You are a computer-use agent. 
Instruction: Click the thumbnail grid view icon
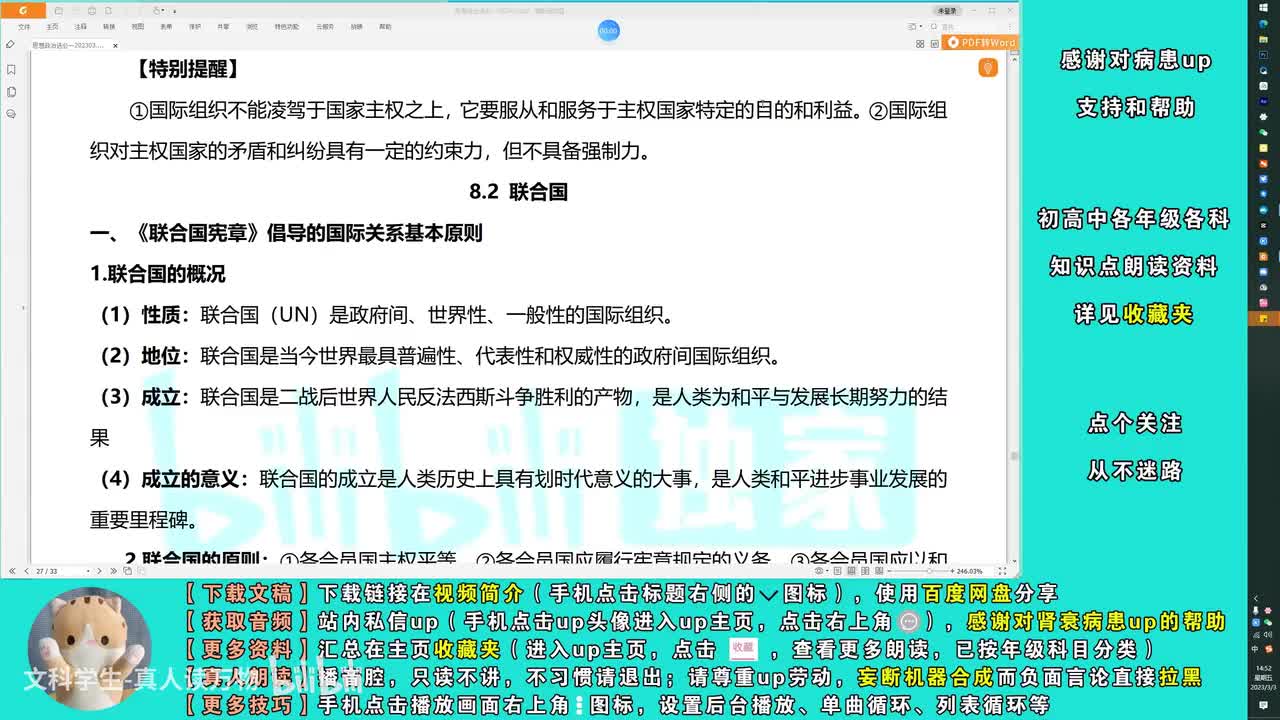click(x=920, y=44)
